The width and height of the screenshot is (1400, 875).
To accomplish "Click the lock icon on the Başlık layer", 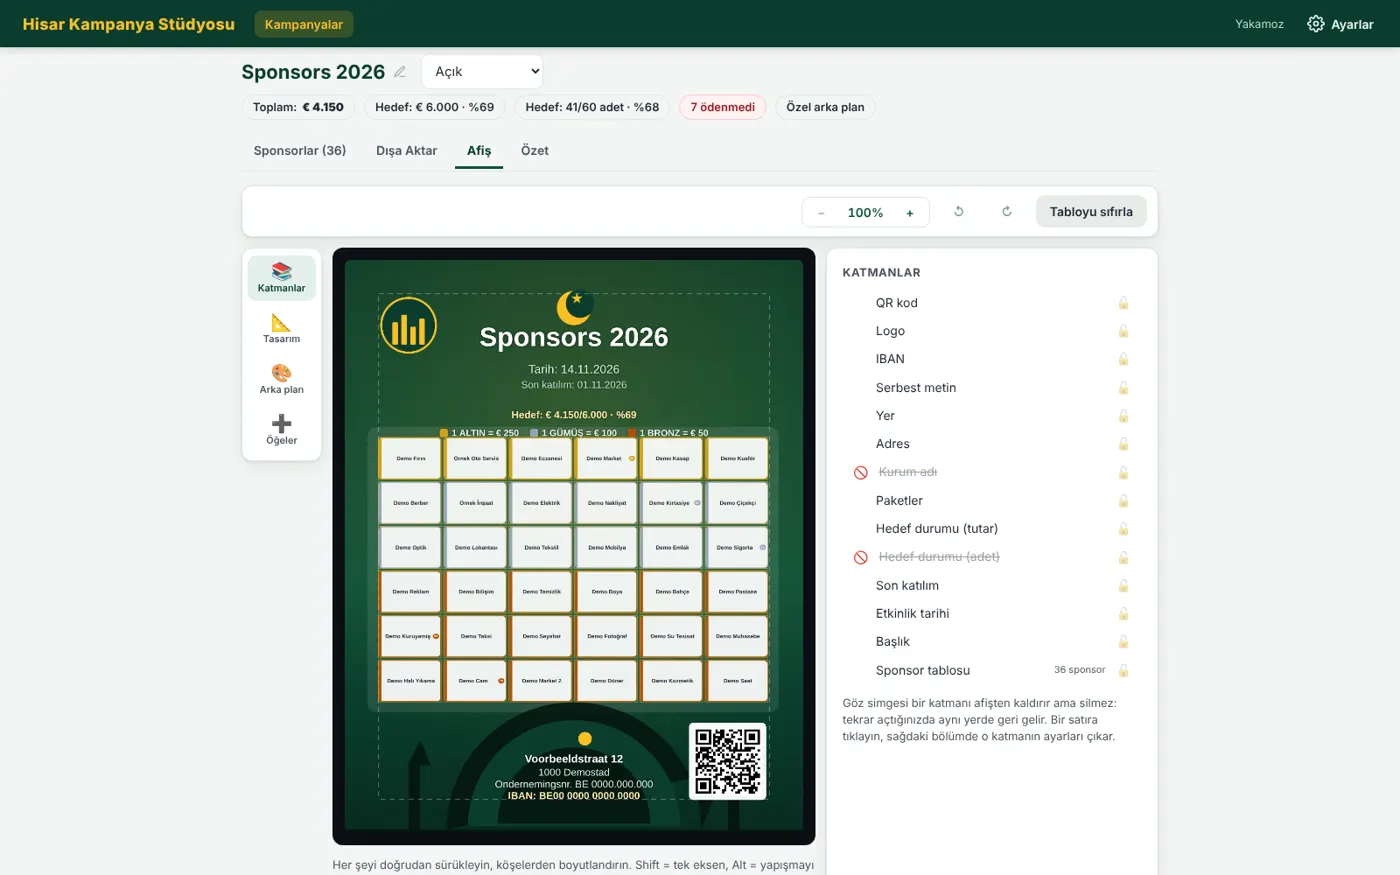I will (1123, 642).
